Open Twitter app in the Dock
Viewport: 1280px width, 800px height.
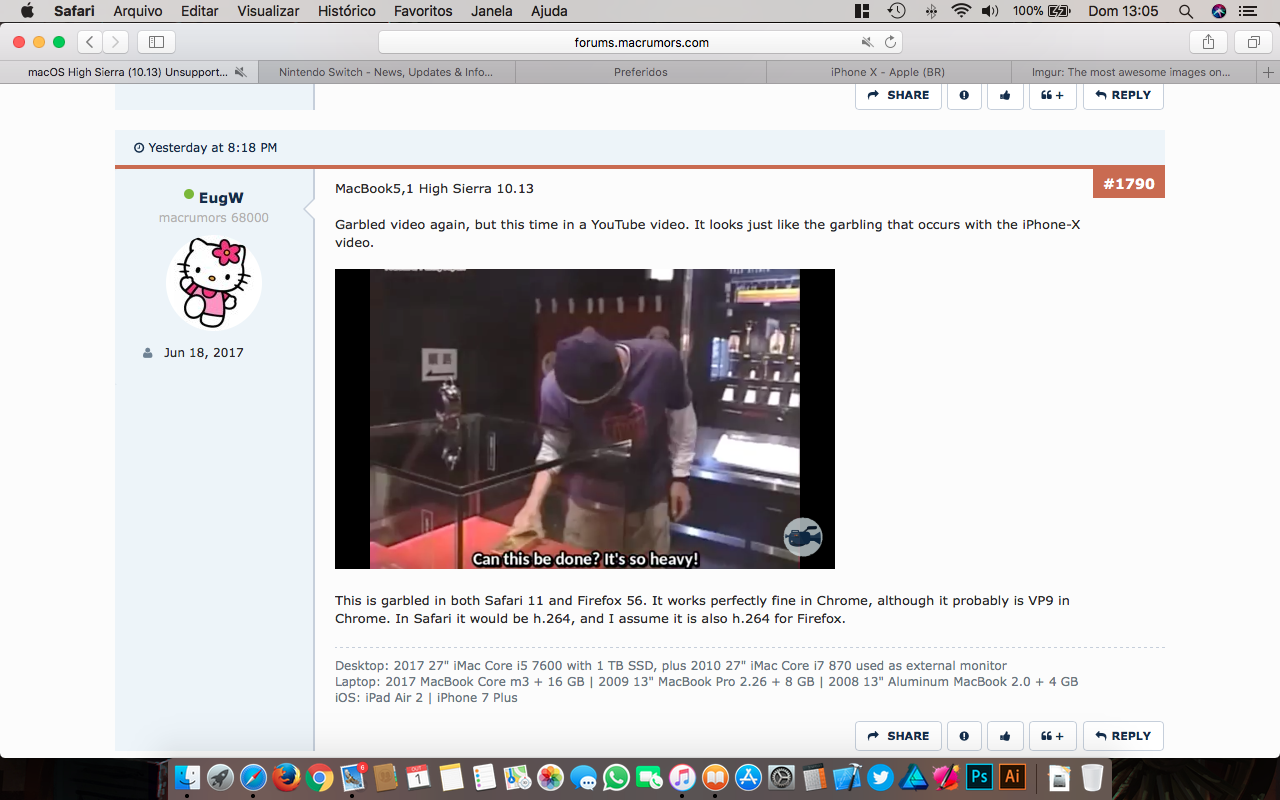[880, 777]
